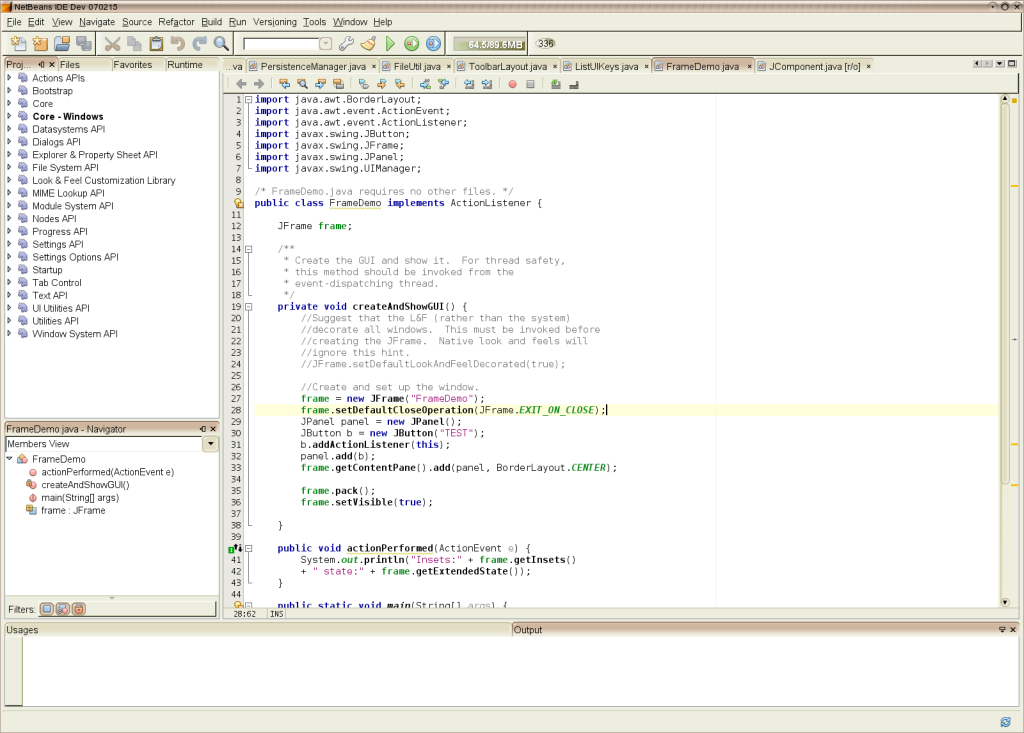1024x733 pixels.
Task: Collapse the actionPerformed method fold at line 40
Action: (249, 548)
